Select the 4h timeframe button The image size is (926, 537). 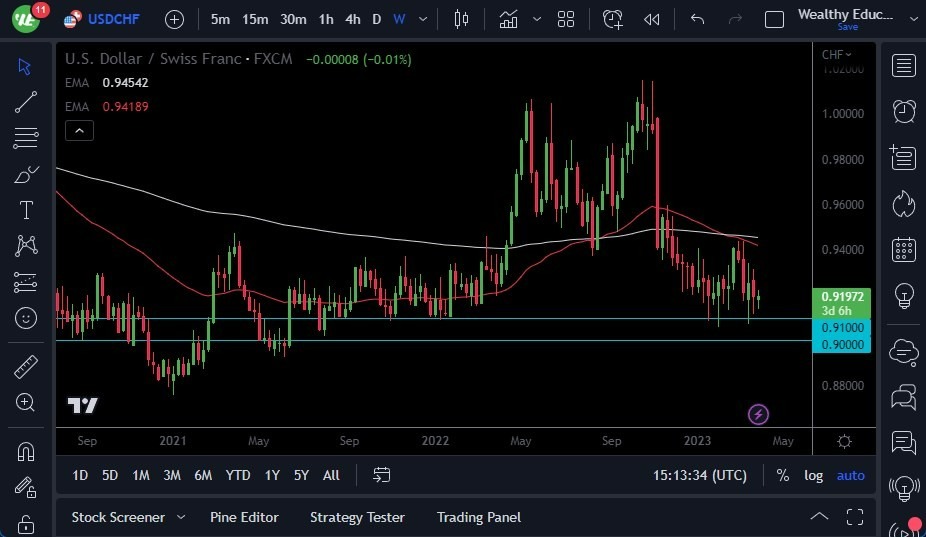coord(352,19)
